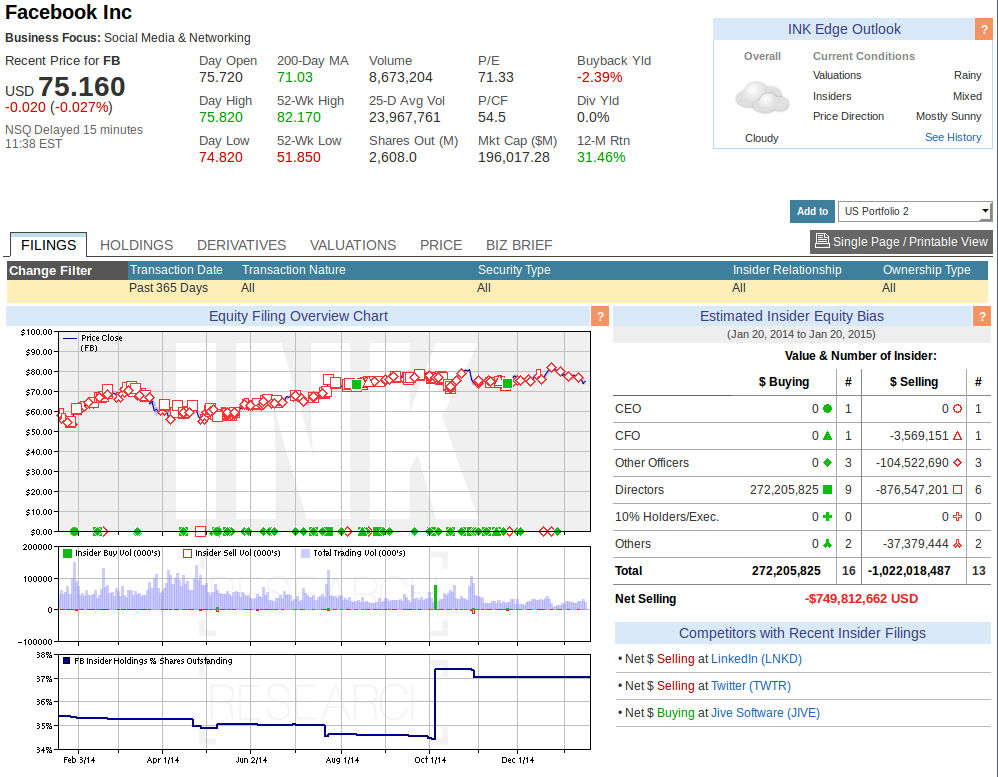Click the recent price 75.160
Screen dimensions: 998x777
click(81, 87)
